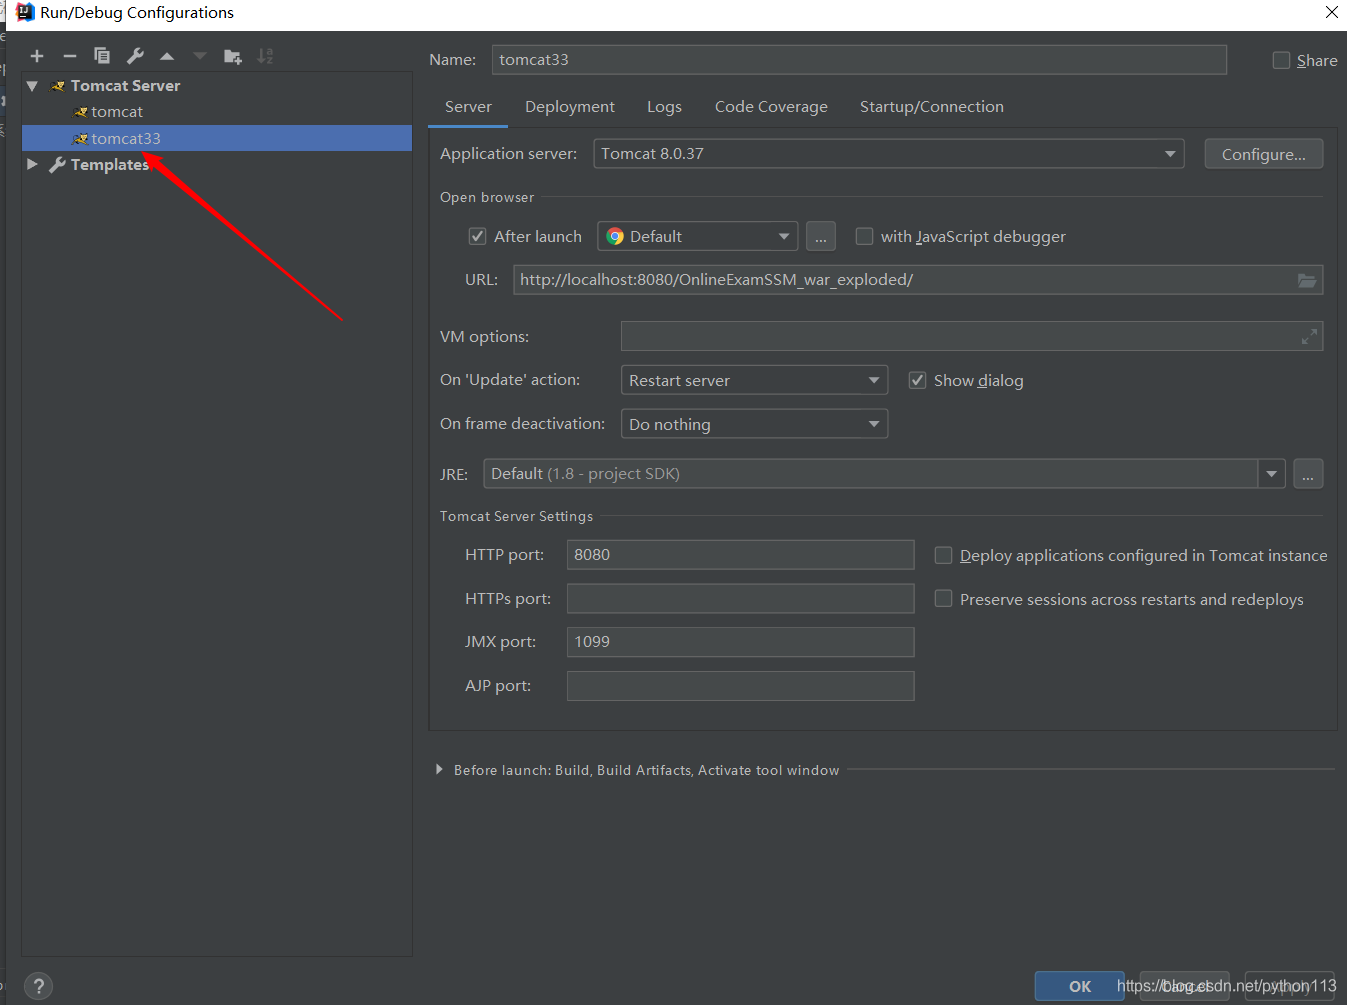Open the On frame deactivation Do nothing dropdown
The width and height of the screenshot is (1347, 1005).
point(755,424)
